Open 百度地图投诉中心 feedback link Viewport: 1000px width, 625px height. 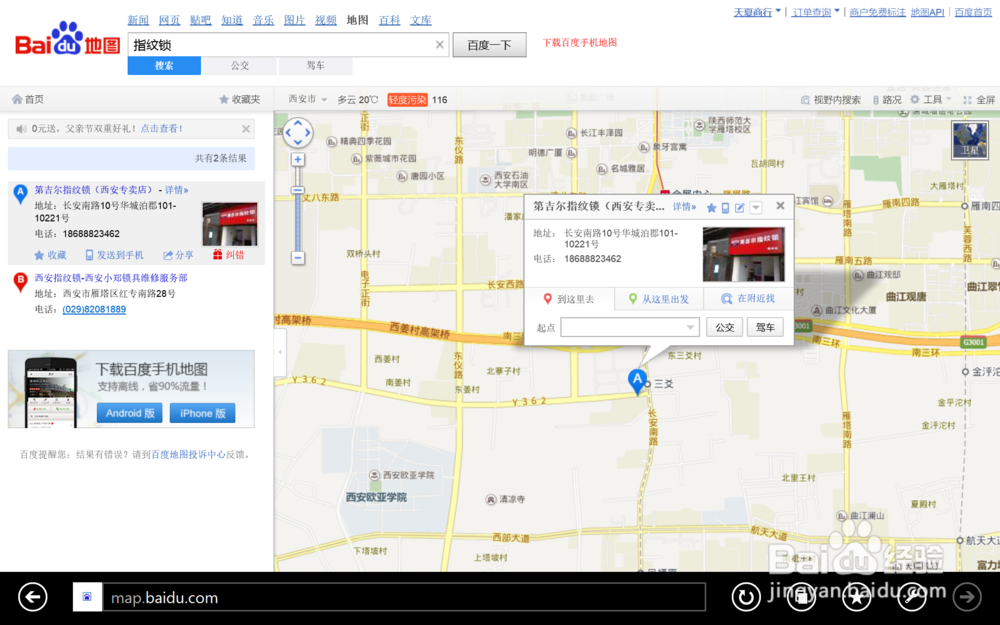[x=188, y=455]
